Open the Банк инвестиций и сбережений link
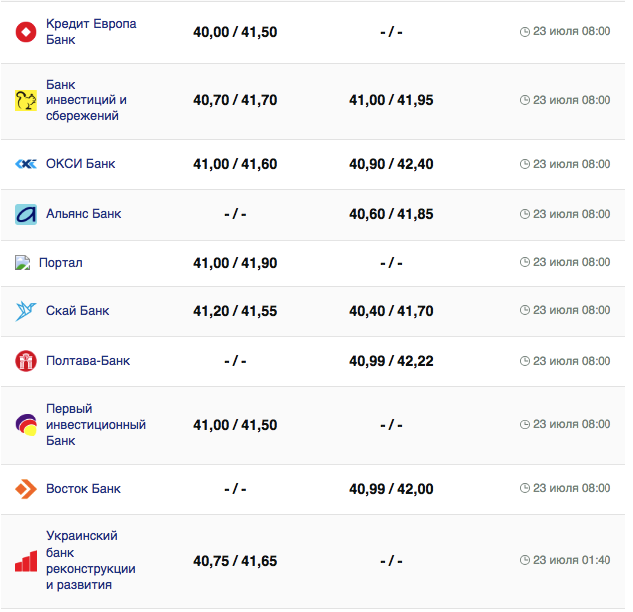The width and height of the screenshot is (633, 612). point(86,100)
